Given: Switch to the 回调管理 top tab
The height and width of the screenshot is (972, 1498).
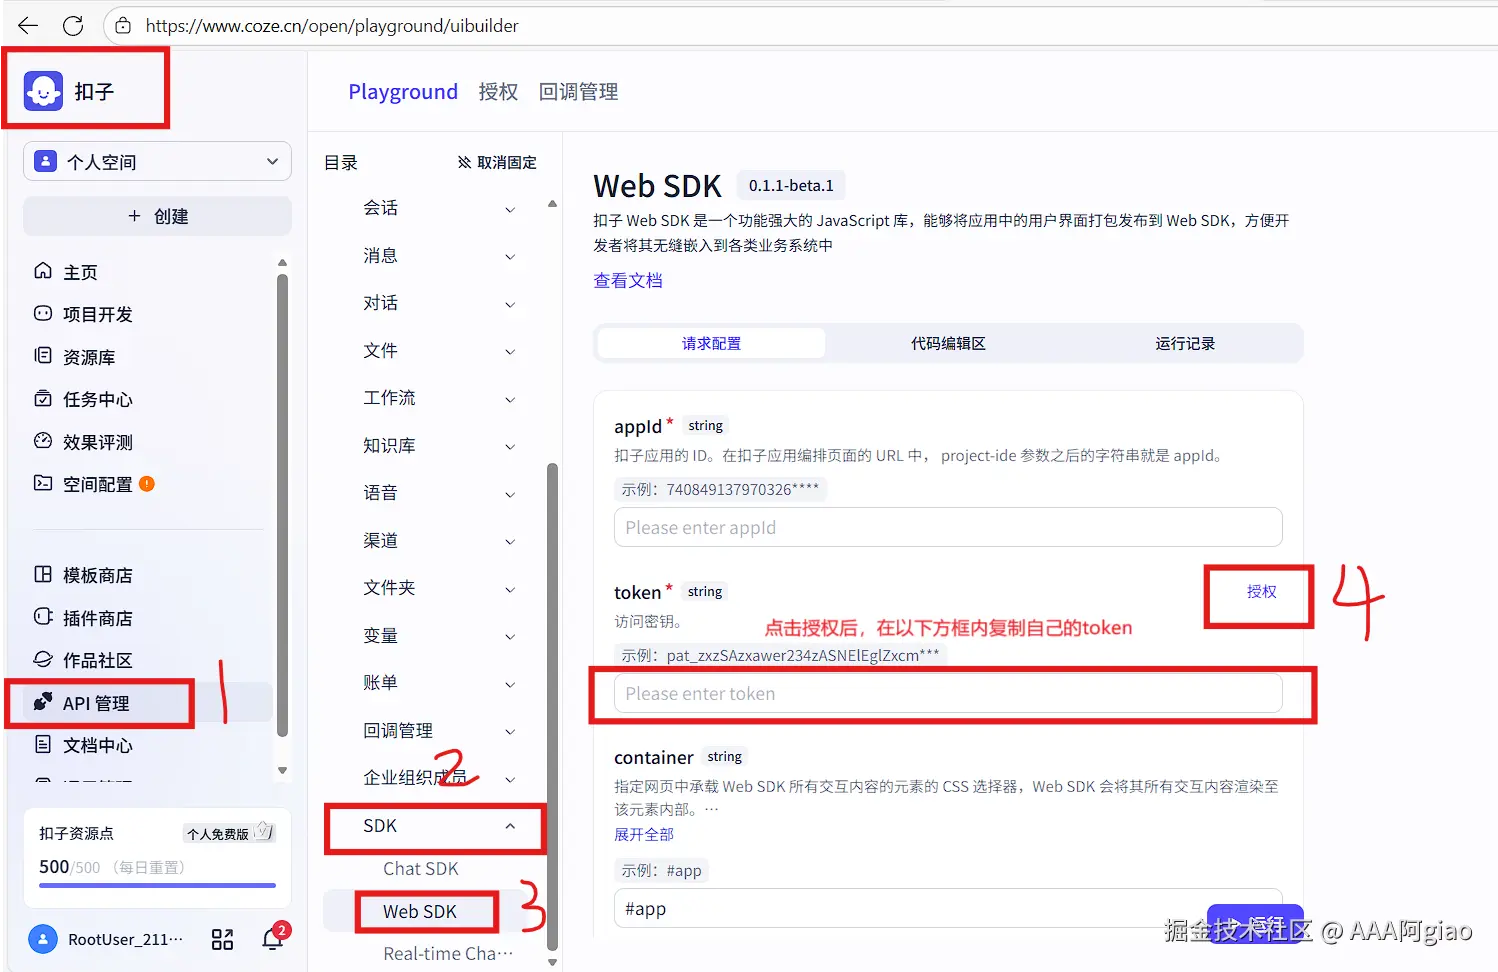Looking at the screenshot, I should (578, 92).
